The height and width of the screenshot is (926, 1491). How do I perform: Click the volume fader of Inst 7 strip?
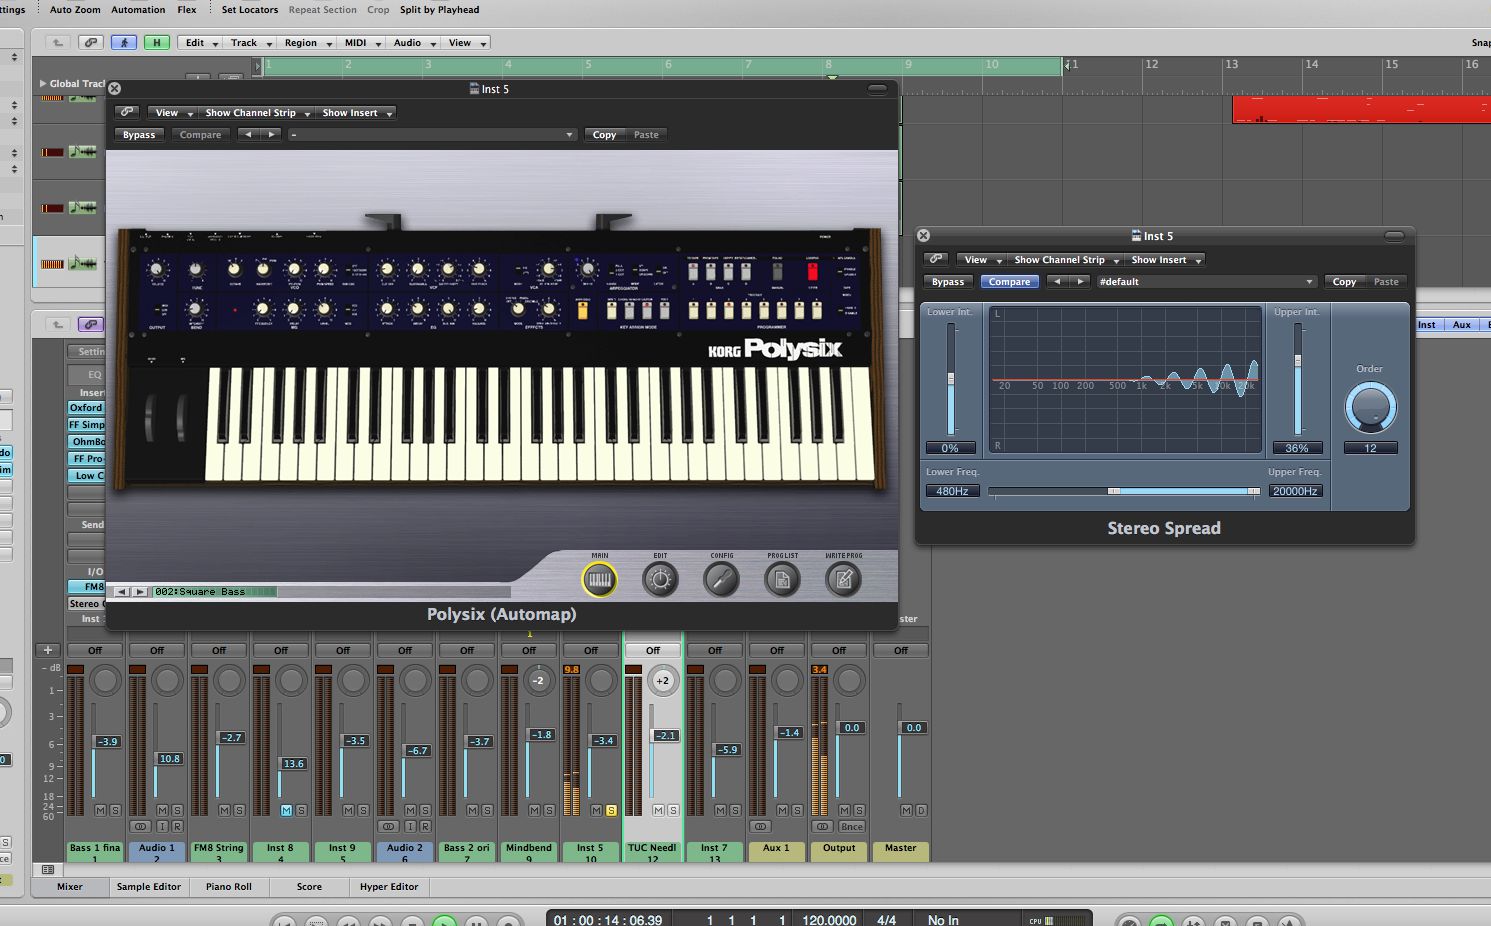point(727,749)
